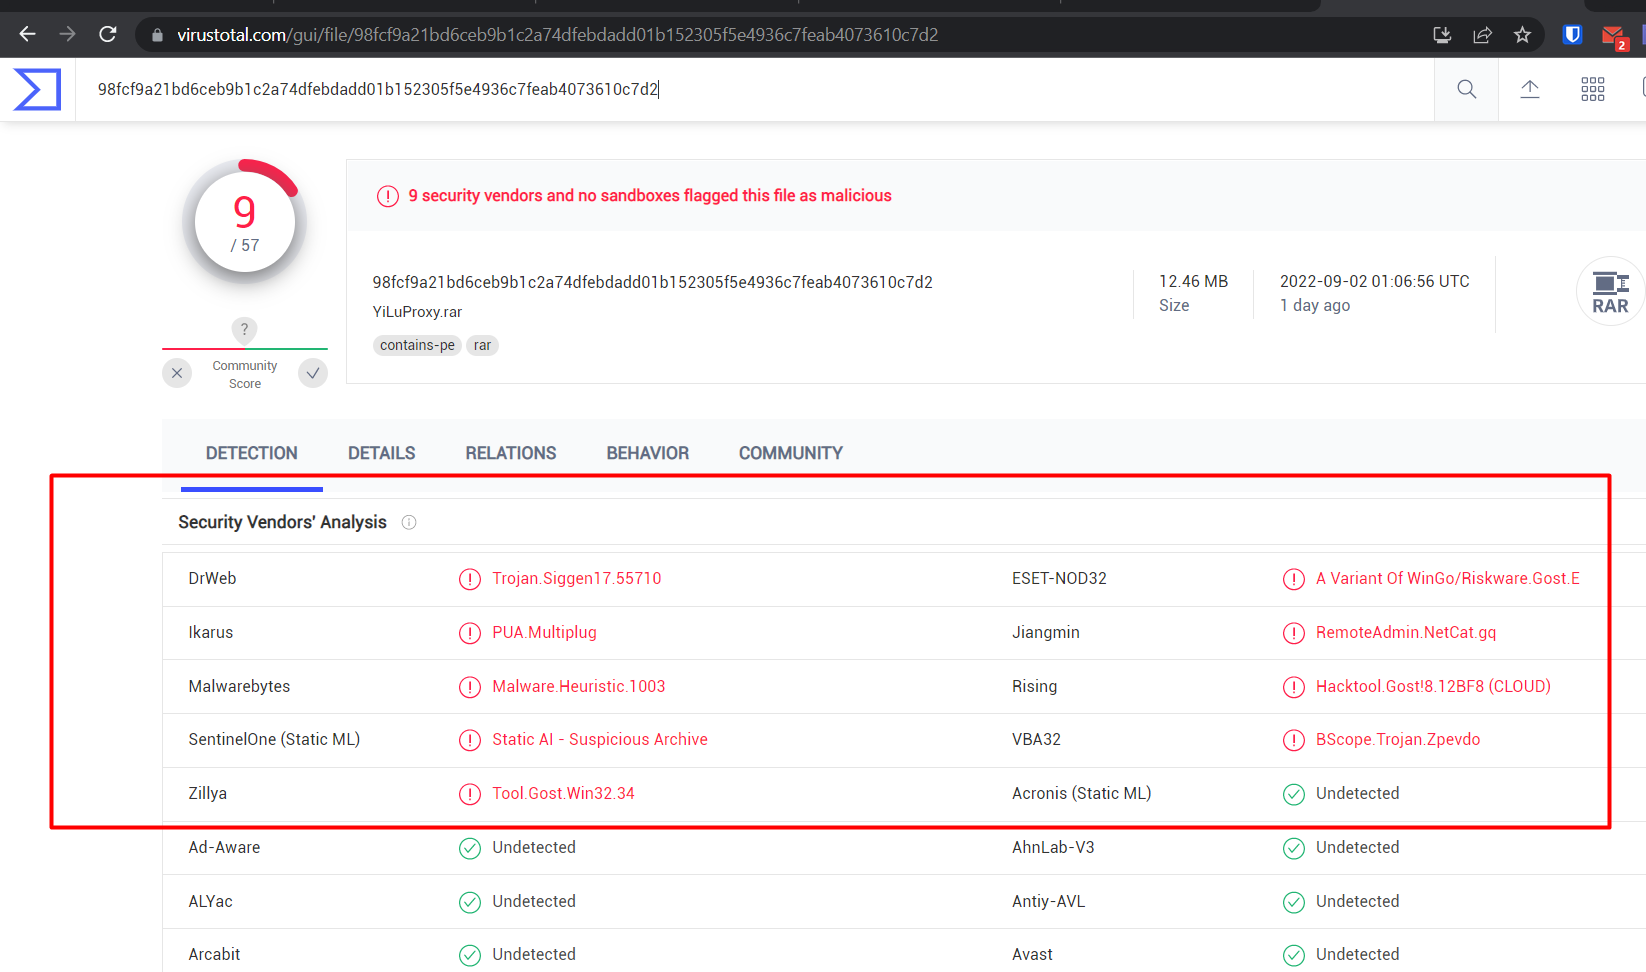The width and height of the screenshot is (1646, 972).
Task: Switch to the DETECTION tab
Action: [x=252, y=453]
